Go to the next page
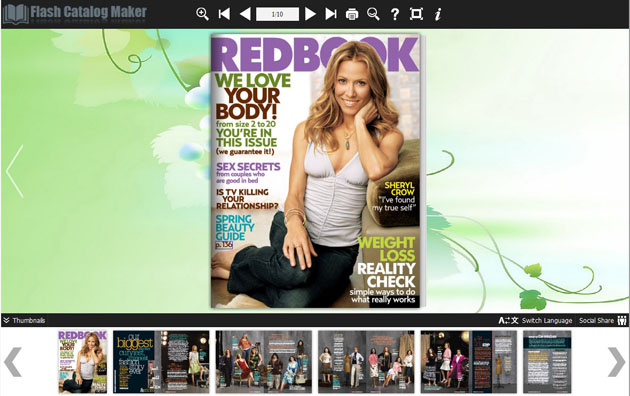This screenshot has width=630, height=396. pos(310,14)
